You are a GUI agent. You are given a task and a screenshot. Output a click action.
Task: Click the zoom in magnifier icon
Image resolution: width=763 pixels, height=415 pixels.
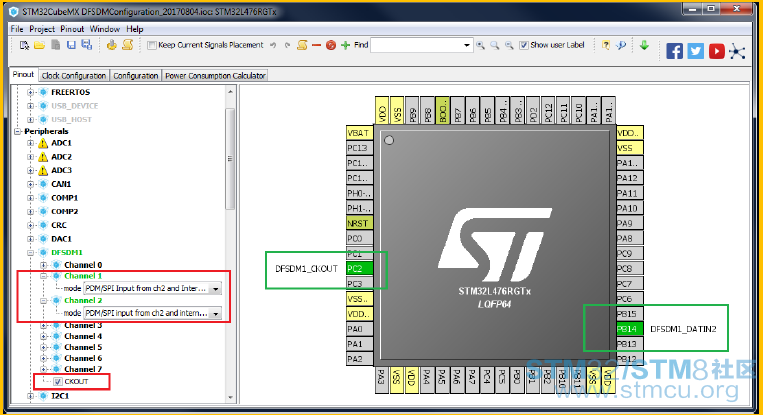(480, 45)
